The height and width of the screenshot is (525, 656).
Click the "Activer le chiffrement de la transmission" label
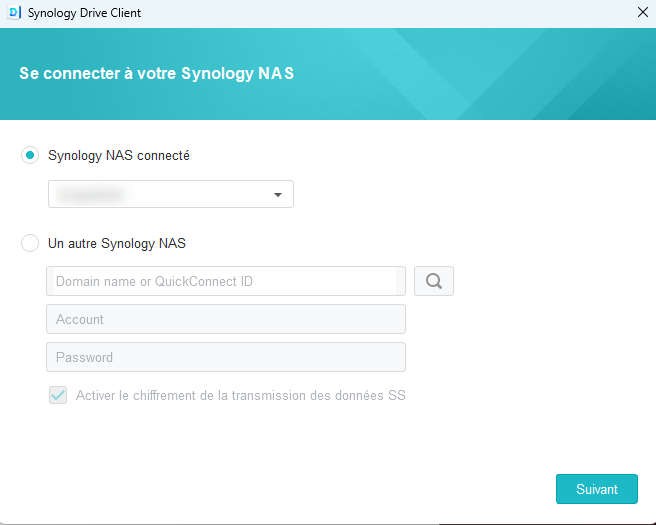coord(240,395)
